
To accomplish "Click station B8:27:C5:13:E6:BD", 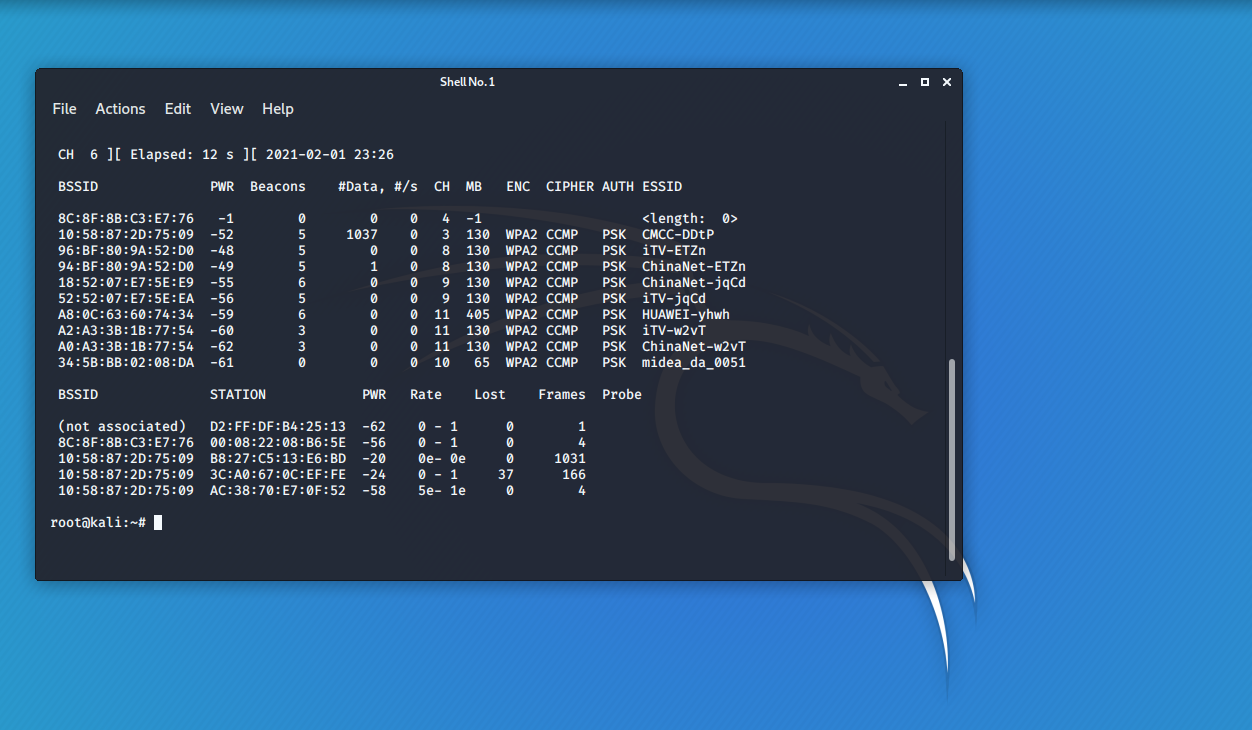I will click(x=278, y=459).
